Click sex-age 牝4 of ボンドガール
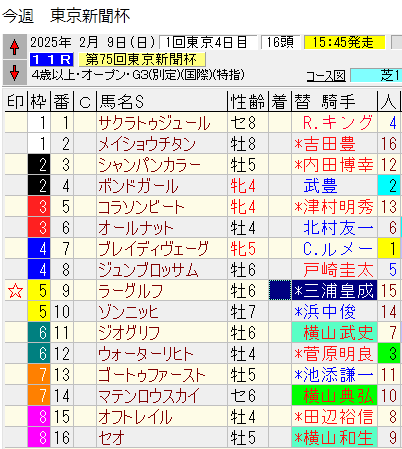Screen dimensions: 402x449 coord(243,186)
